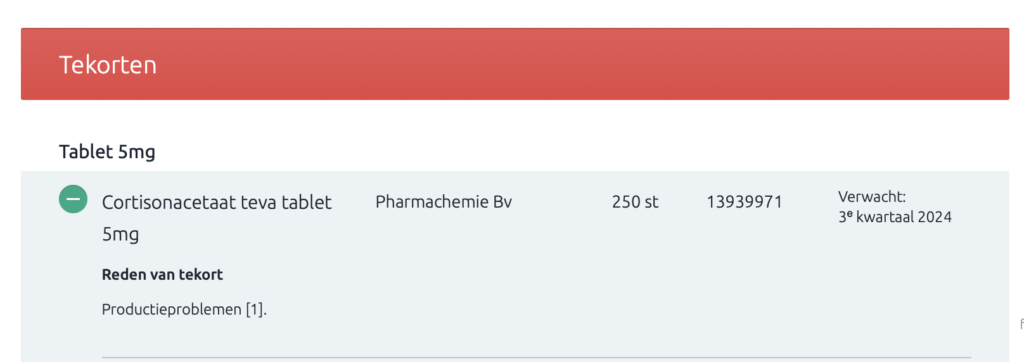Click red banner area right of Tekorten
The image size is (1024, 362).
(x=583, y=65)
